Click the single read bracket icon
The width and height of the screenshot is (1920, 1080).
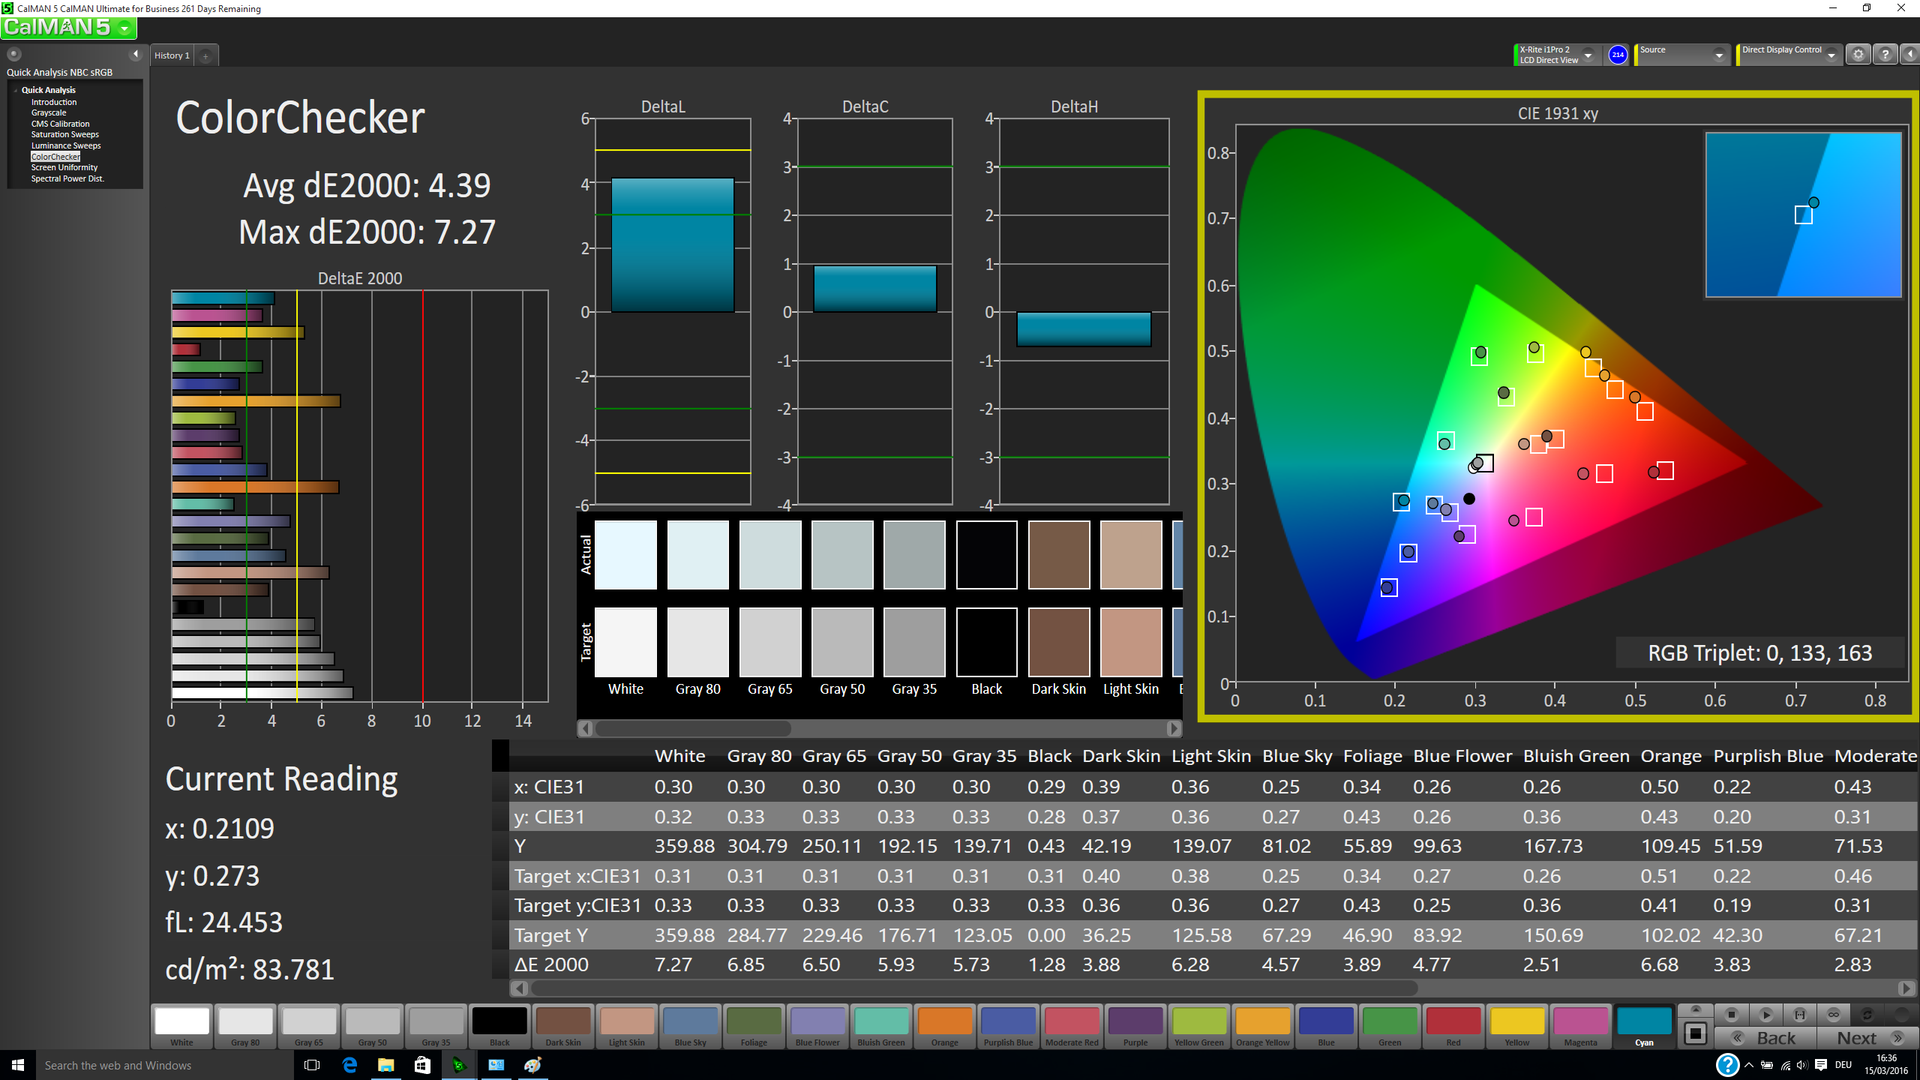click(x=1800, y=1013)
